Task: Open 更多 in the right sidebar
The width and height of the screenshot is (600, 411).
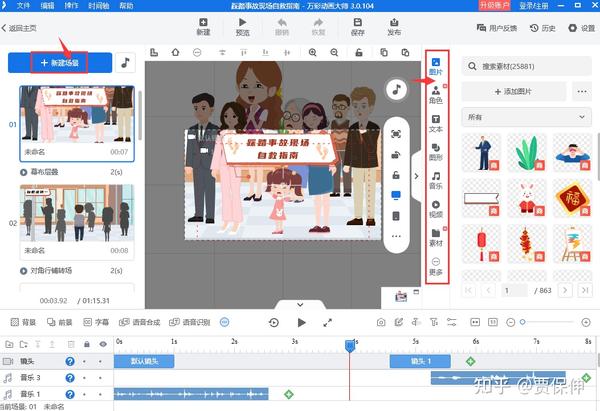Action: pyautogui.click(x=435, y=266)
